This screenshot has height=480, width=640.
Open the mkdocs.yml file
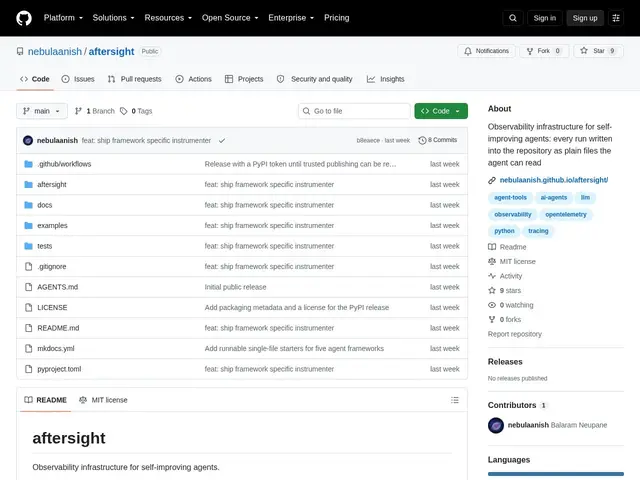point(56,349)
